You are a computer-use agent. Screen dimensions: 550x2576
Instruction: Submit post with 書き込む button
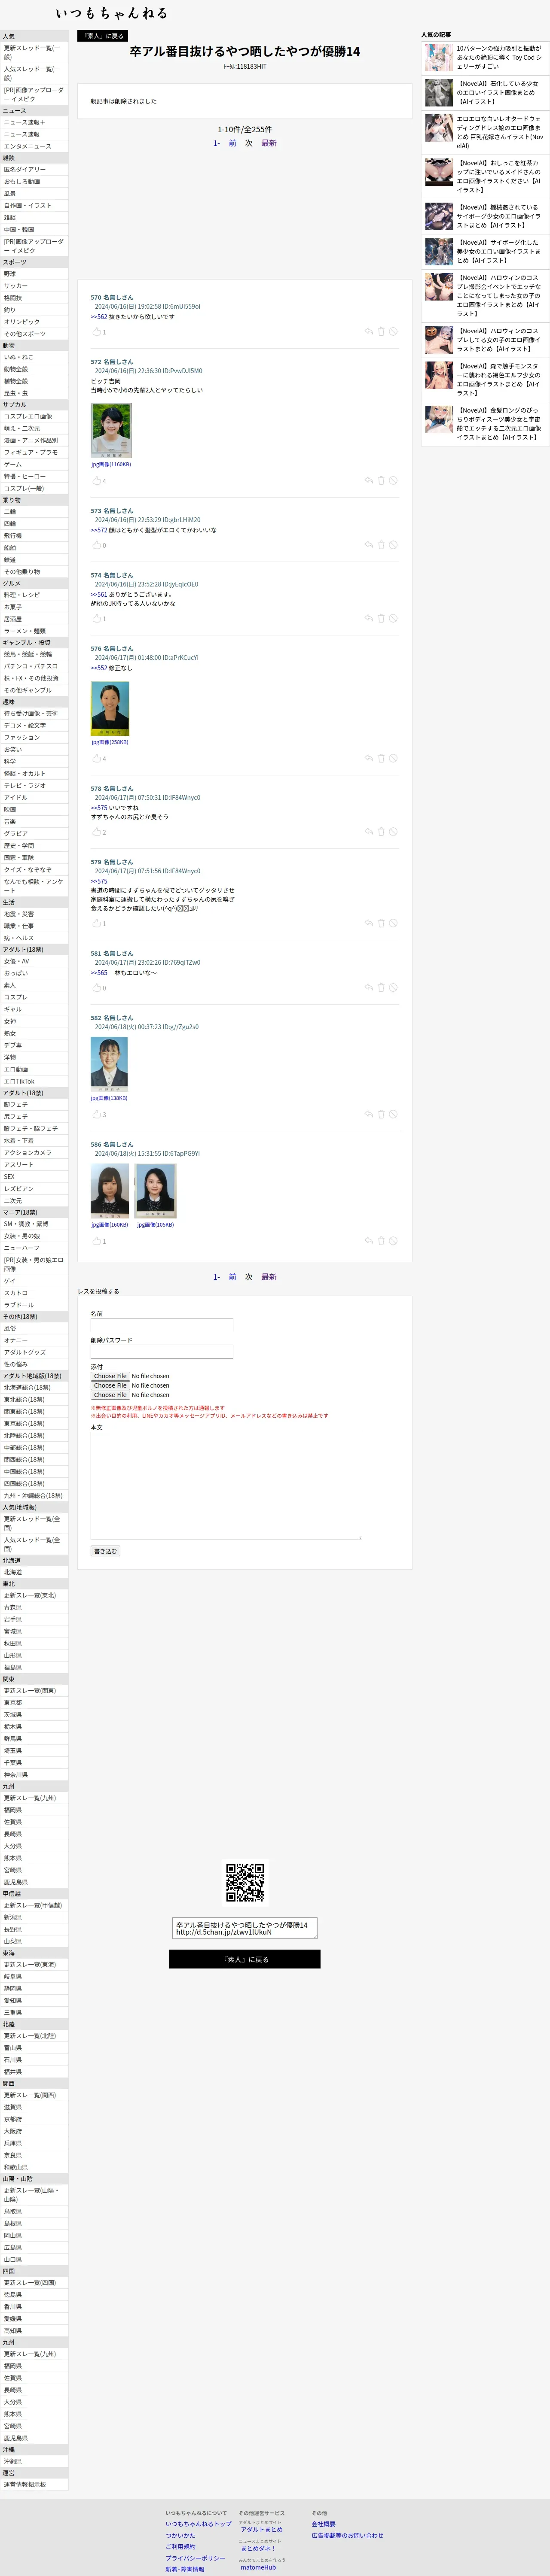tap(105, 1551)
